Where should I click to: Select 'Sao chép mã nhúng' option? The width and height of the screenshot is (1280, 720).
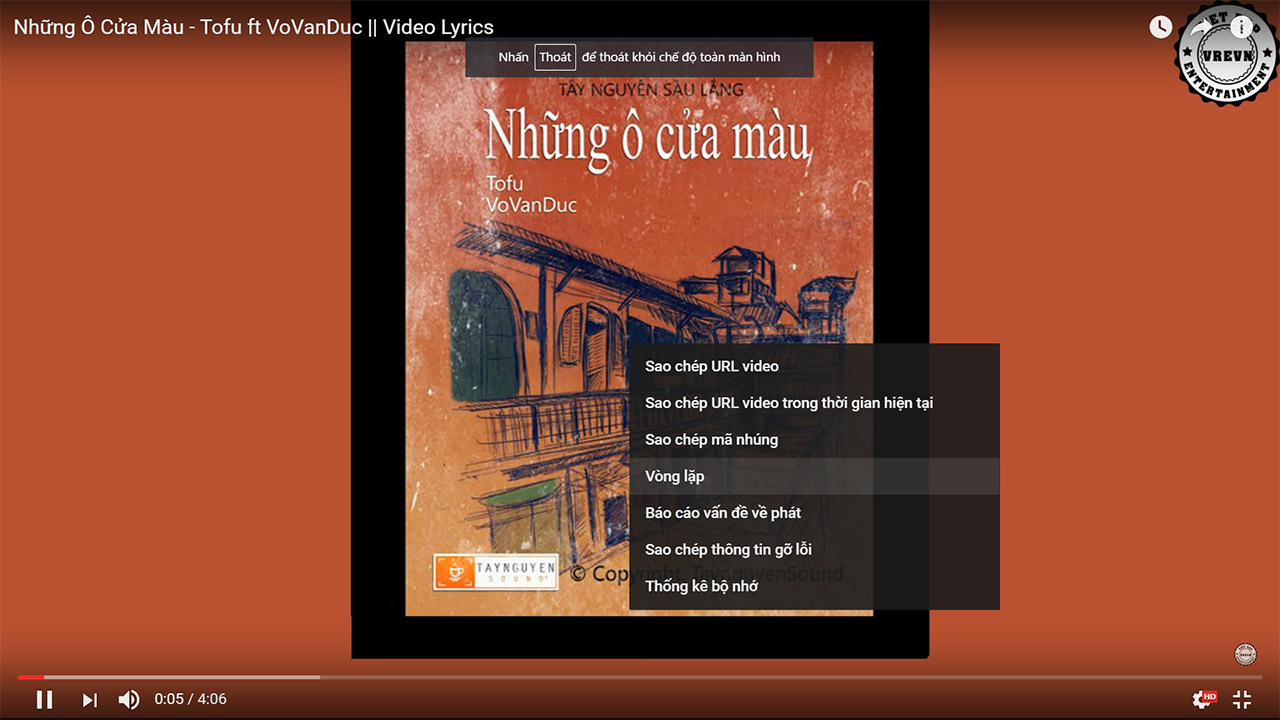click(814, 439)
